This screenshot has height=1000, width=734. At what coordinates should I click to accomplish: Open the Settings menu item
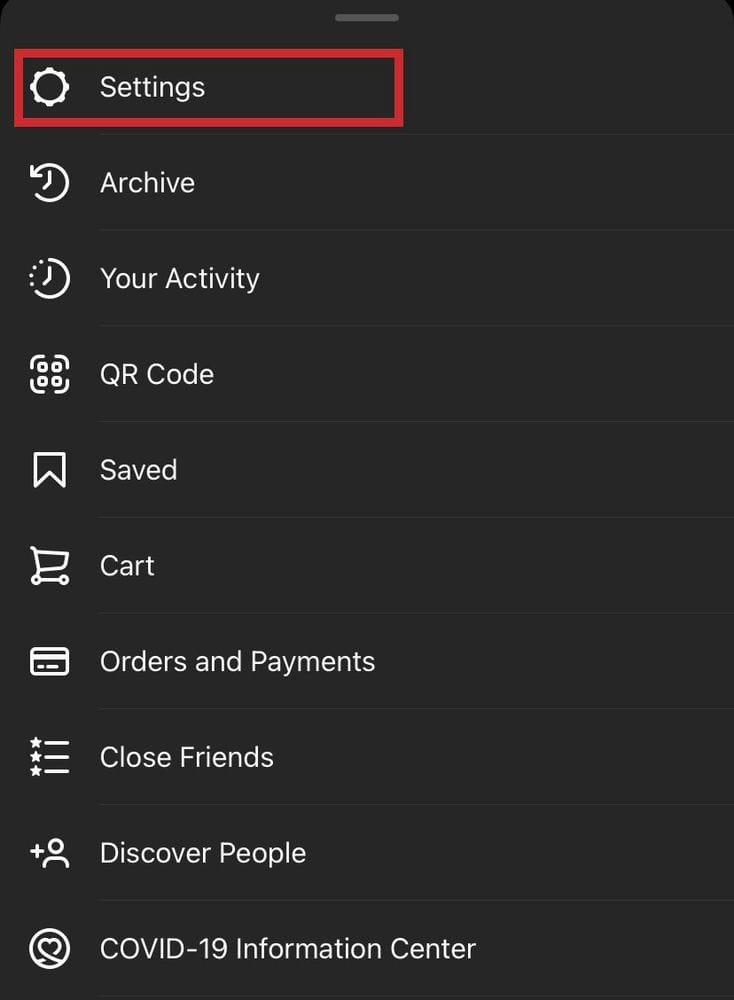click(152, 87)
